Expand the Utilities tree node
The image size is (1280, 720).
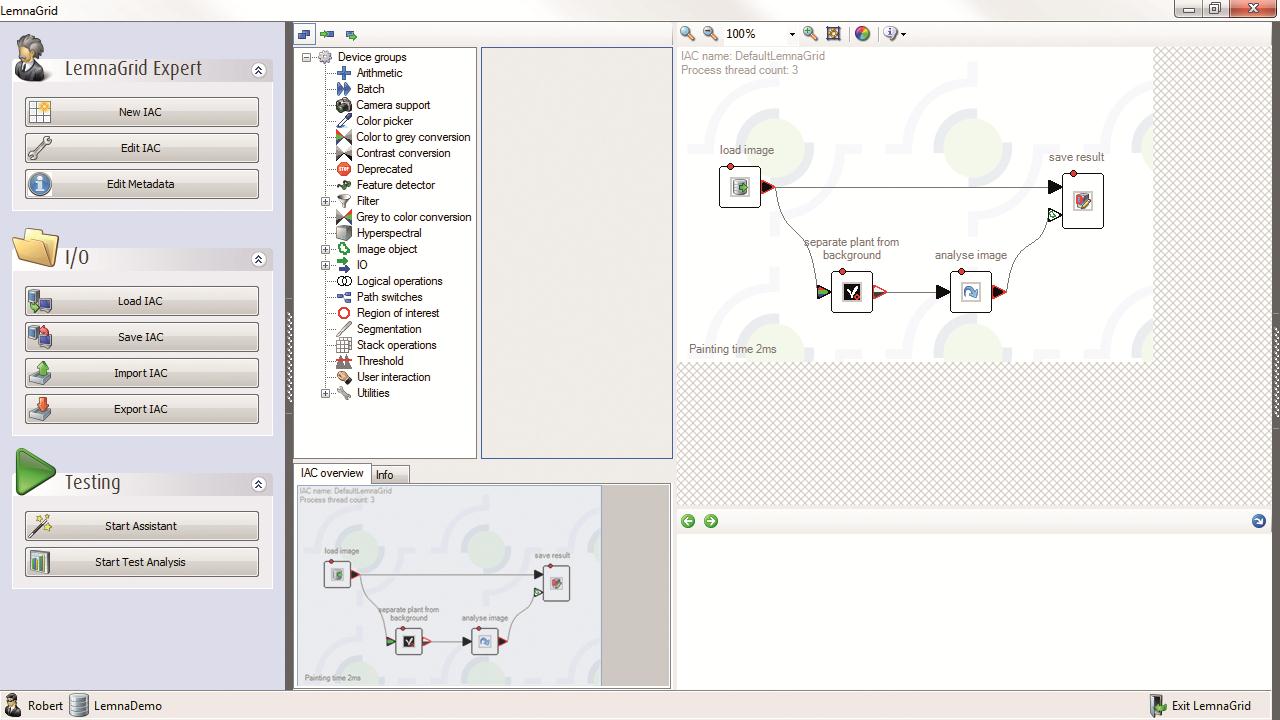tap(325, 393)
